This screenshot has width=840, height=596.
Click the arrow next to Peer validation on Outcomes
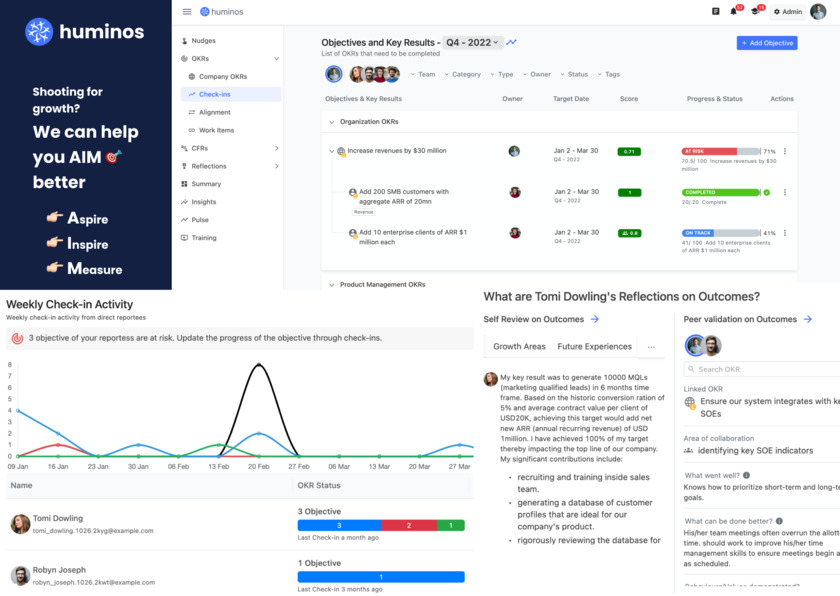pyautogui.click(x=808, y=319)
